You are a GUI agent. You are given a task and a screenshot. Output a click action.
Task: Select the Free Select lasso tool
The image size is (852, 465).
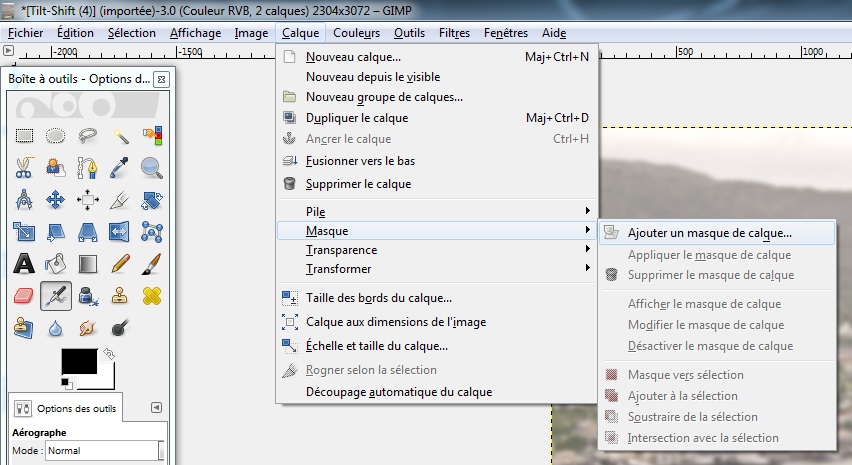[88, 136]
